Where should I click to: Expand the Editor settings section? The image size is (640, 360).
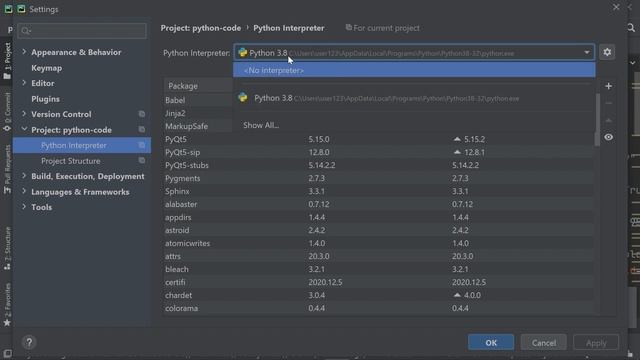tap(24, 83)
